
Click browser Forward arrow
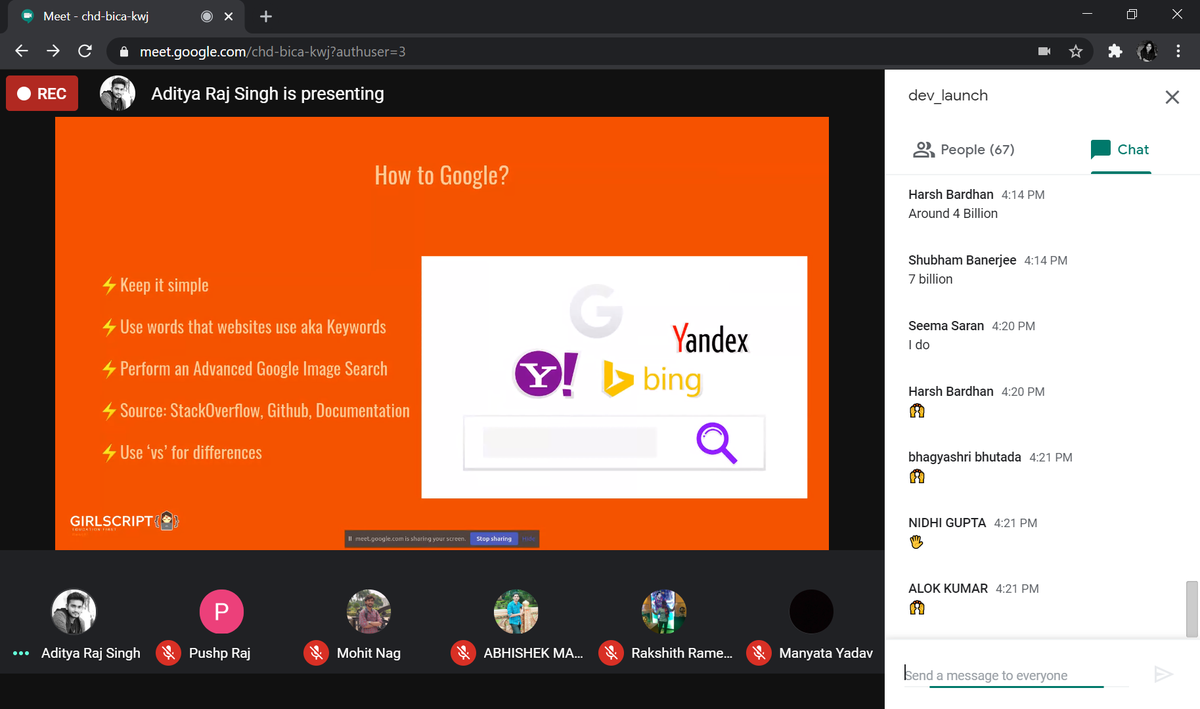coord(54,51)
